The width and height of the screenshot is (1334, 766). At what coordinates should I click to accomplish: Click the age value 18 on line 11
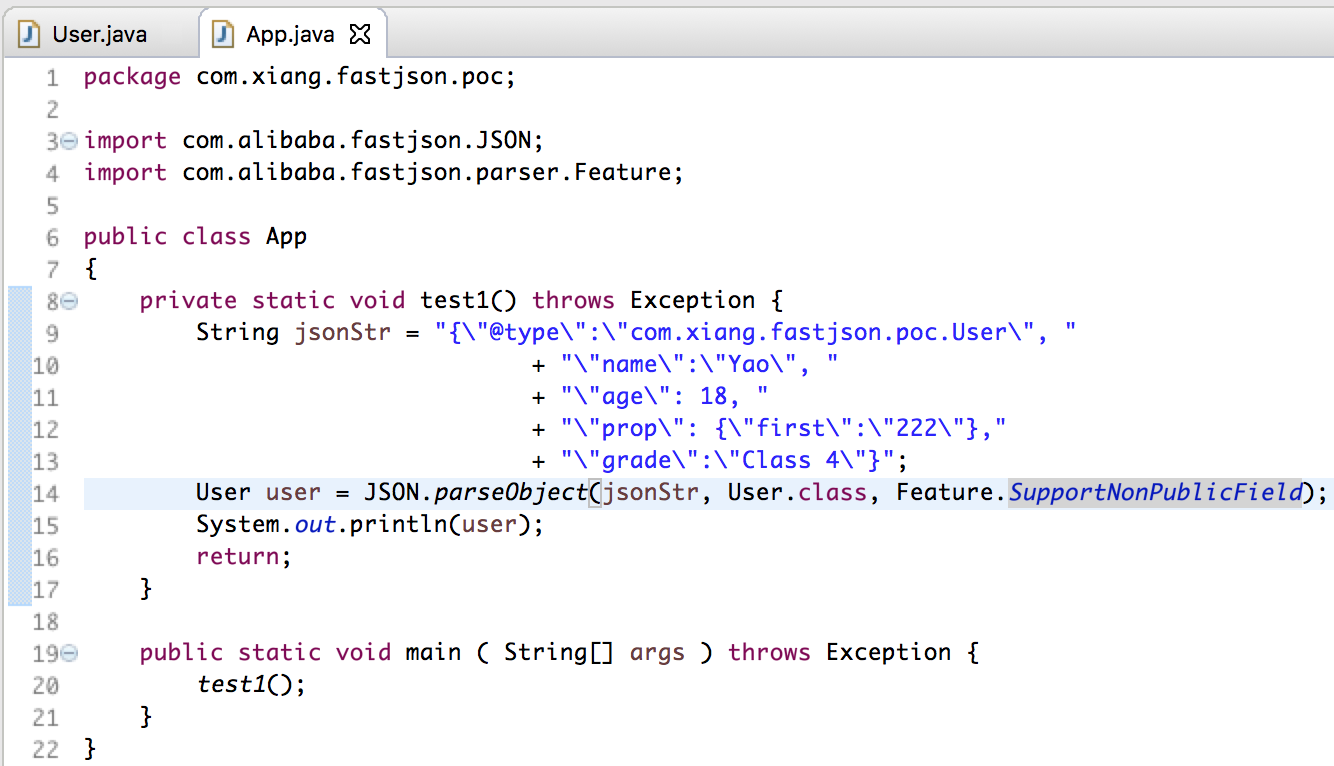point(714,397)
